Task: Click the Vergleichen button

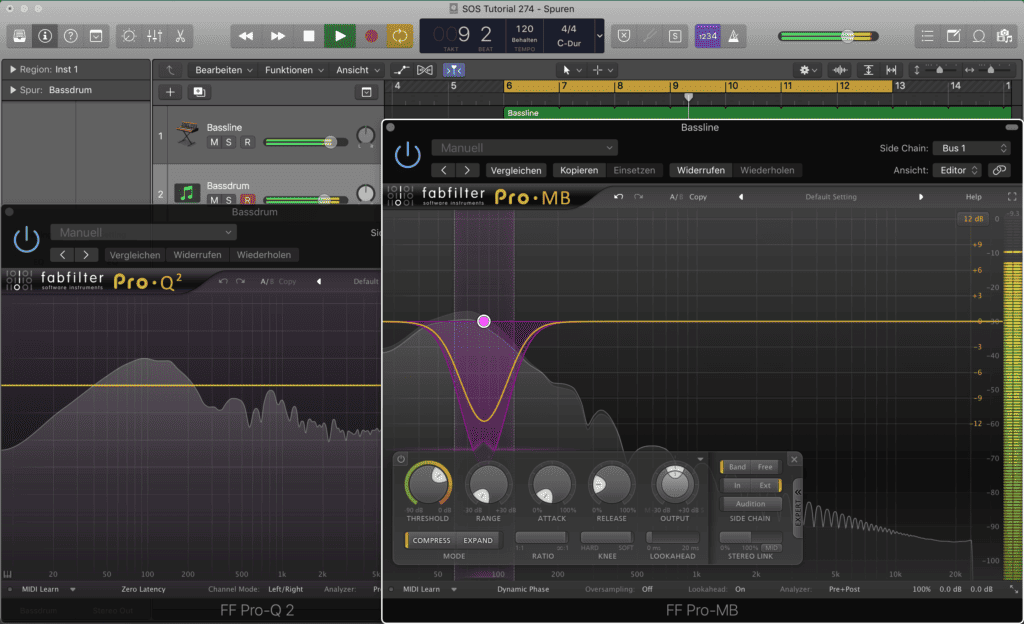Action: coord(516,169)
